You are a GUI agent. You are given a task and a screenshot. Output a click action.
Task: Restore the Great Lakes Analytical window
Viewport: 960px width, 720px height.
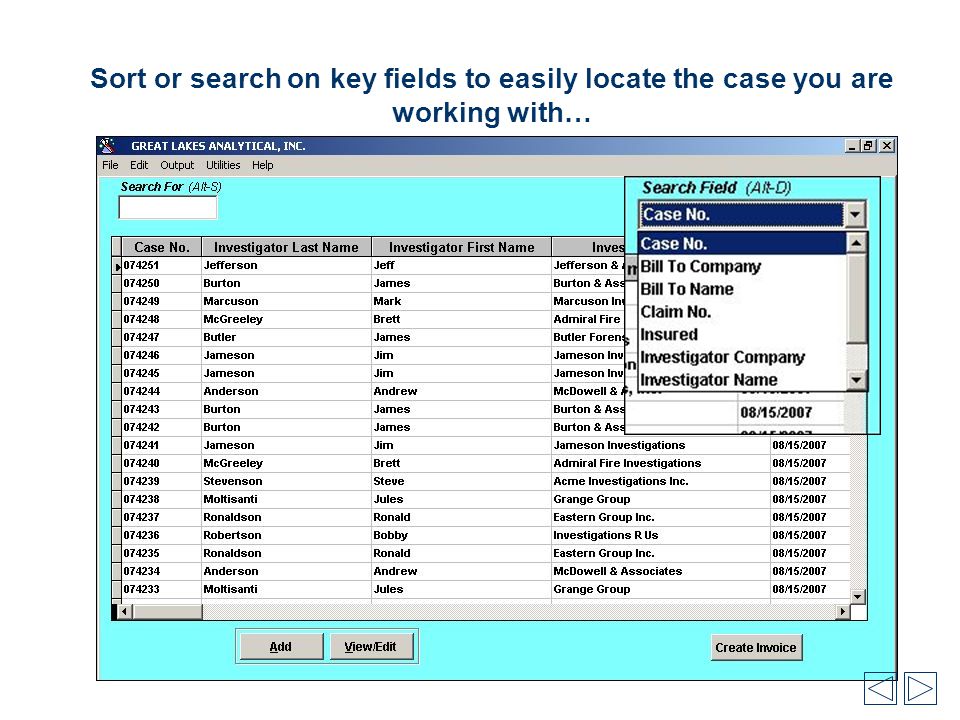[x=868, y=146]
